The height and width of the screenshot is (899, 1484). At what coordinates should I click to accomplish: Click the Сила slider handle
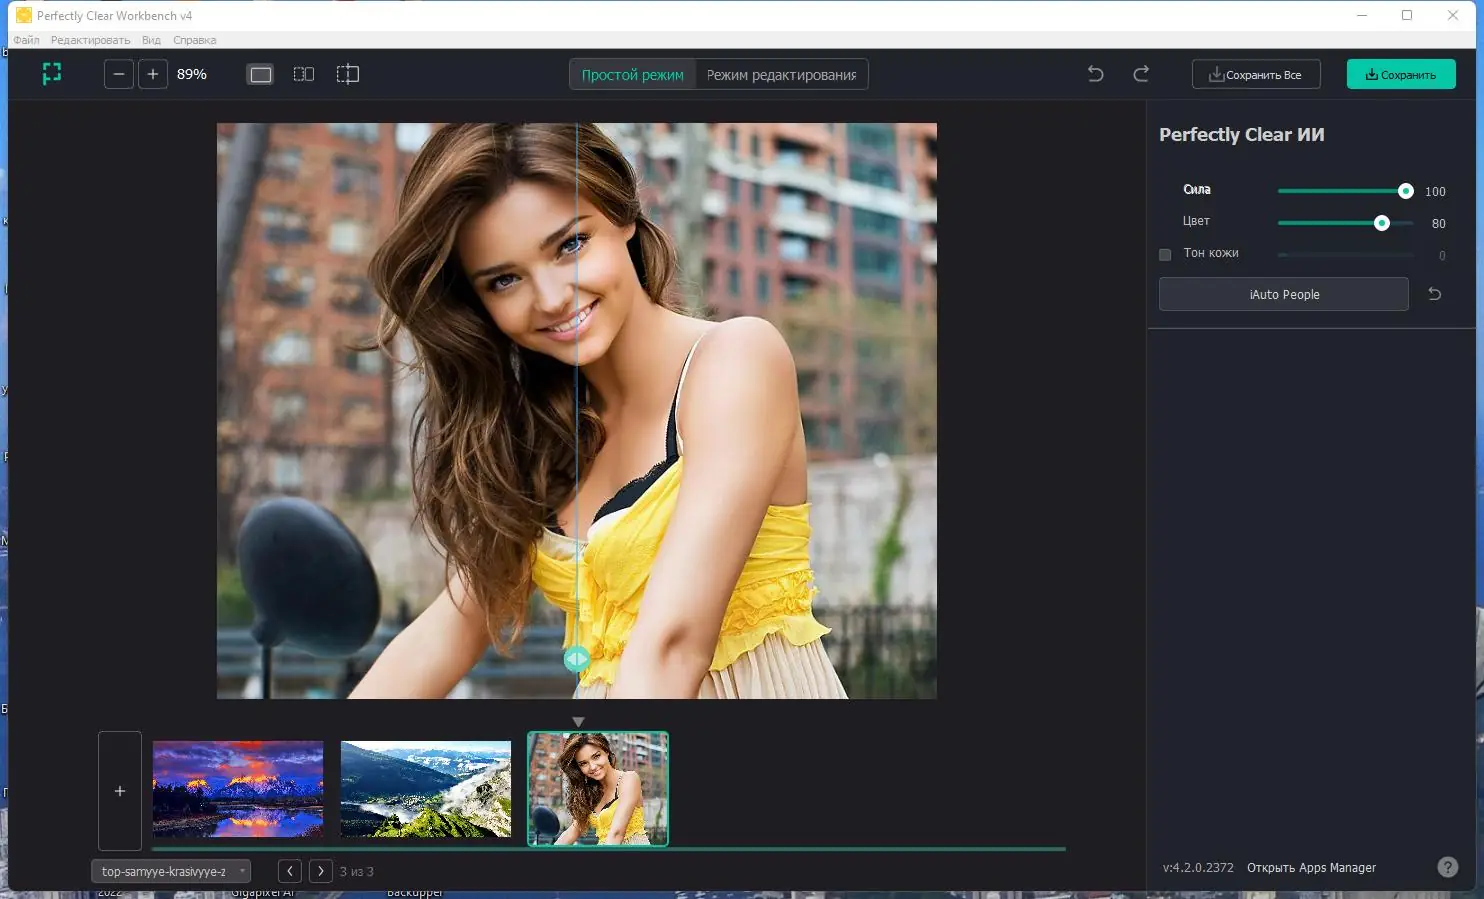click(x=1405, y=191)
